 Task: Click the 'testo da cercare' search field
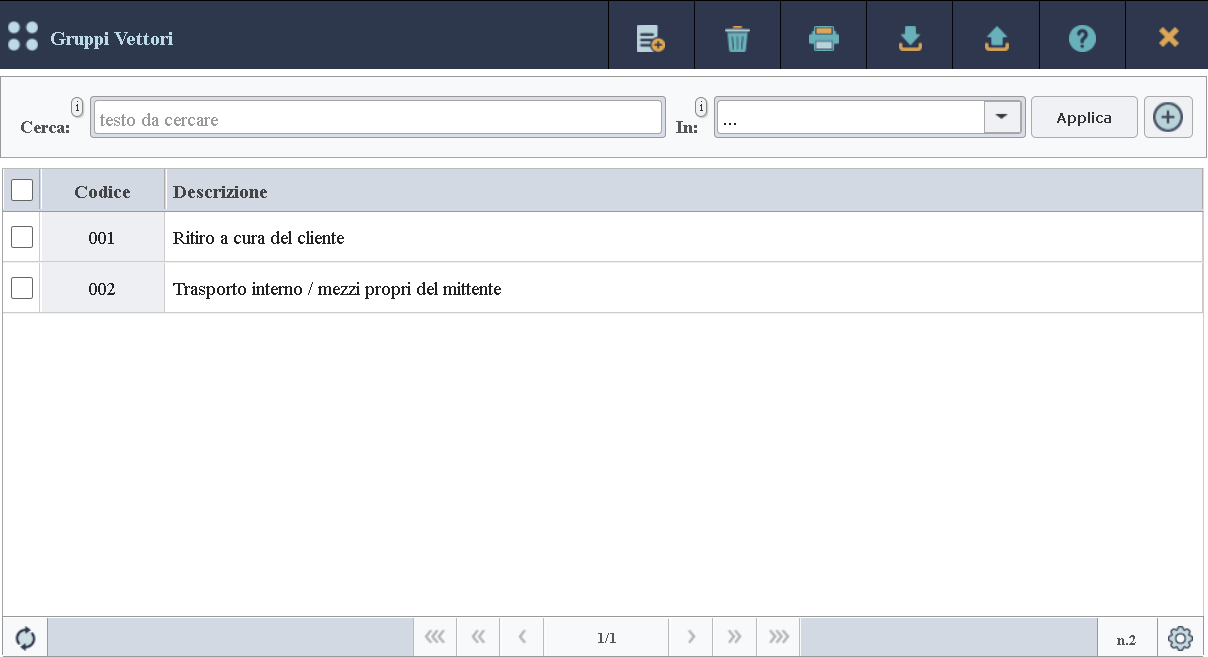(377, 119)
